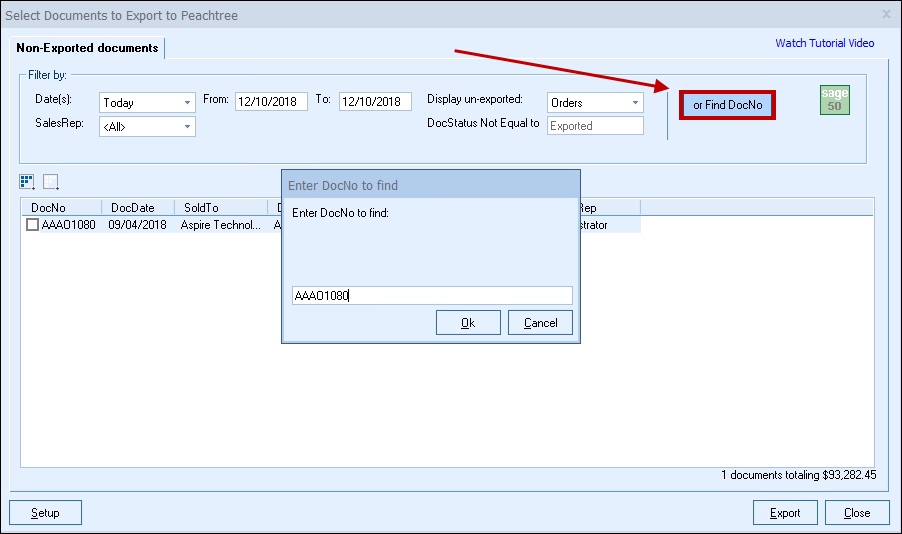
Task: Click the select all documents grid icon
Action: pyautogui.click(x=27, y=182)
